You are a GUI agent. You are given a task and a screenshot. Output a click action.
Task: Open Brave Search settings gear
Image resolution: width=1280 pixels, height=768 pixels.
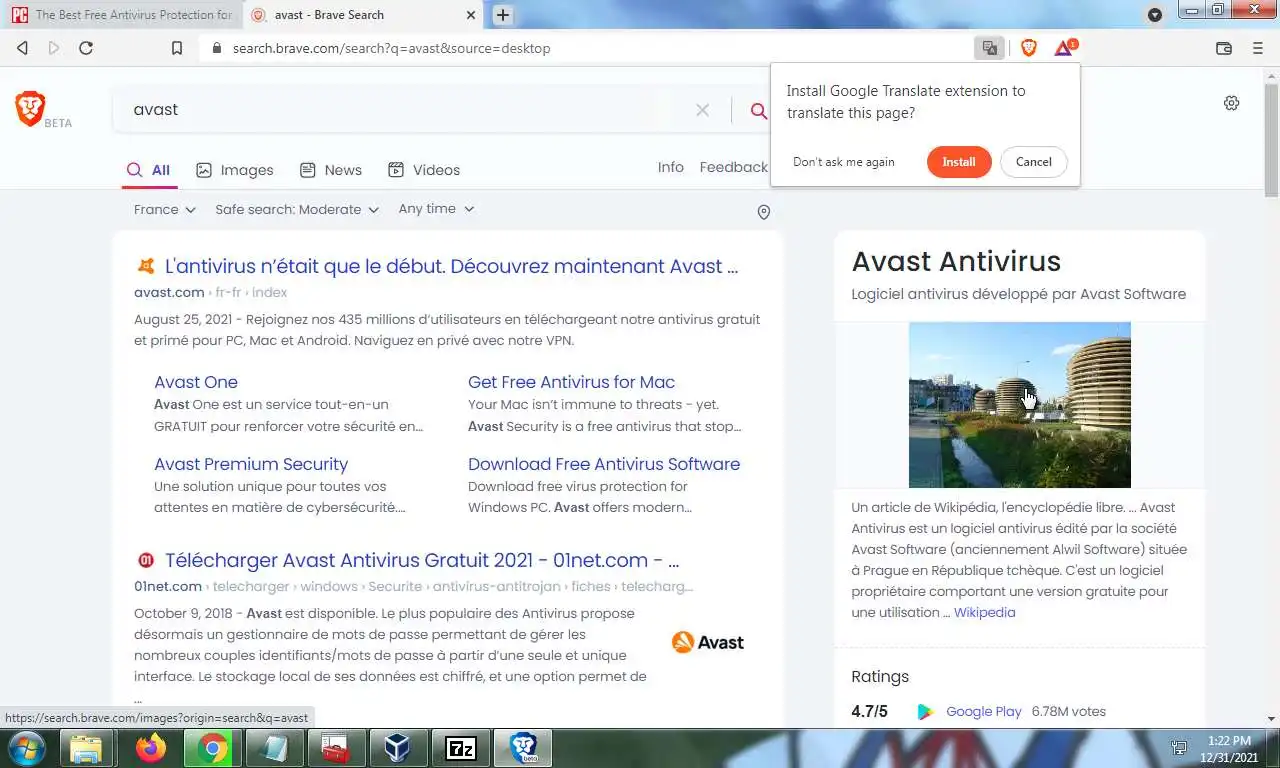[x=1231, y=103]
